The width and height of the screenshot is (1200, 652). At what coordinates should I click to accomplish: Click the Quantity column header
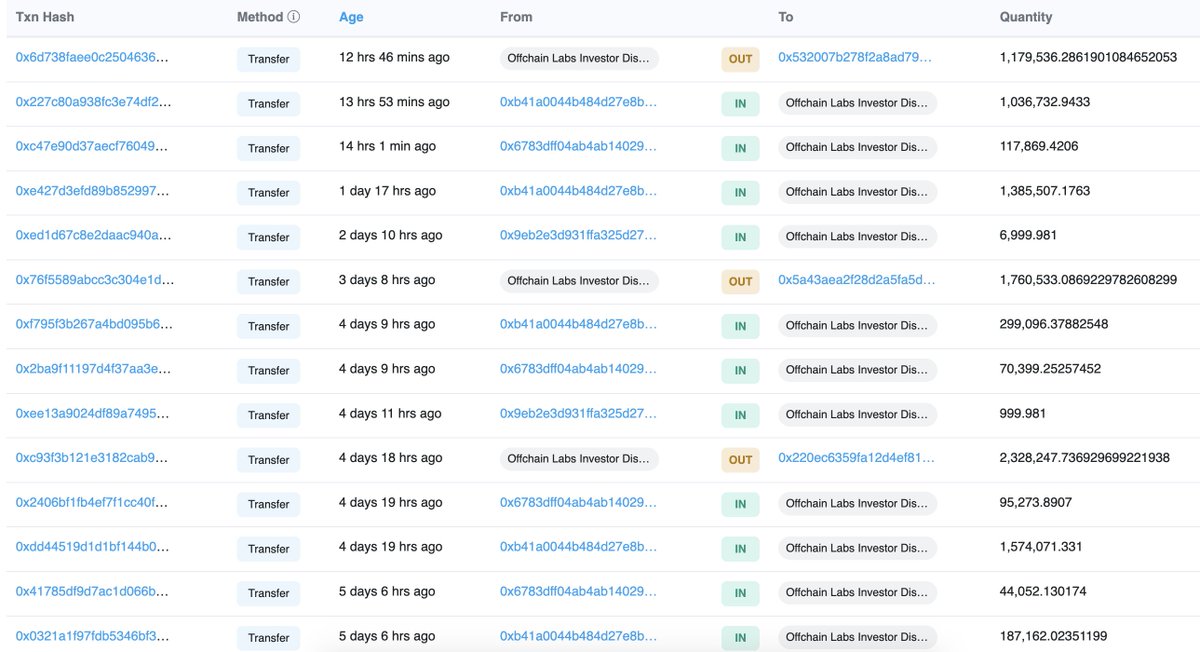pyautogui.click(x=1026, y=17)
